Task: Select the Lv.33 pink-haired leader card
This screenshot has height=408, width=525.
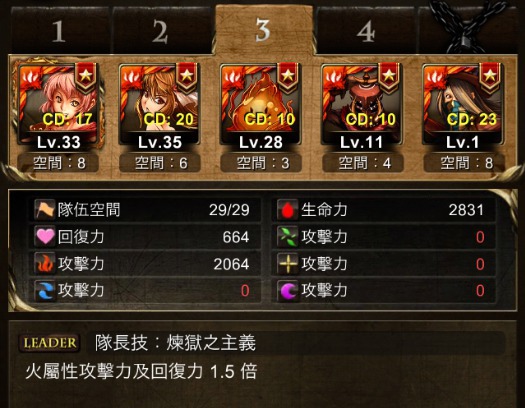Action: click(59, 104)
